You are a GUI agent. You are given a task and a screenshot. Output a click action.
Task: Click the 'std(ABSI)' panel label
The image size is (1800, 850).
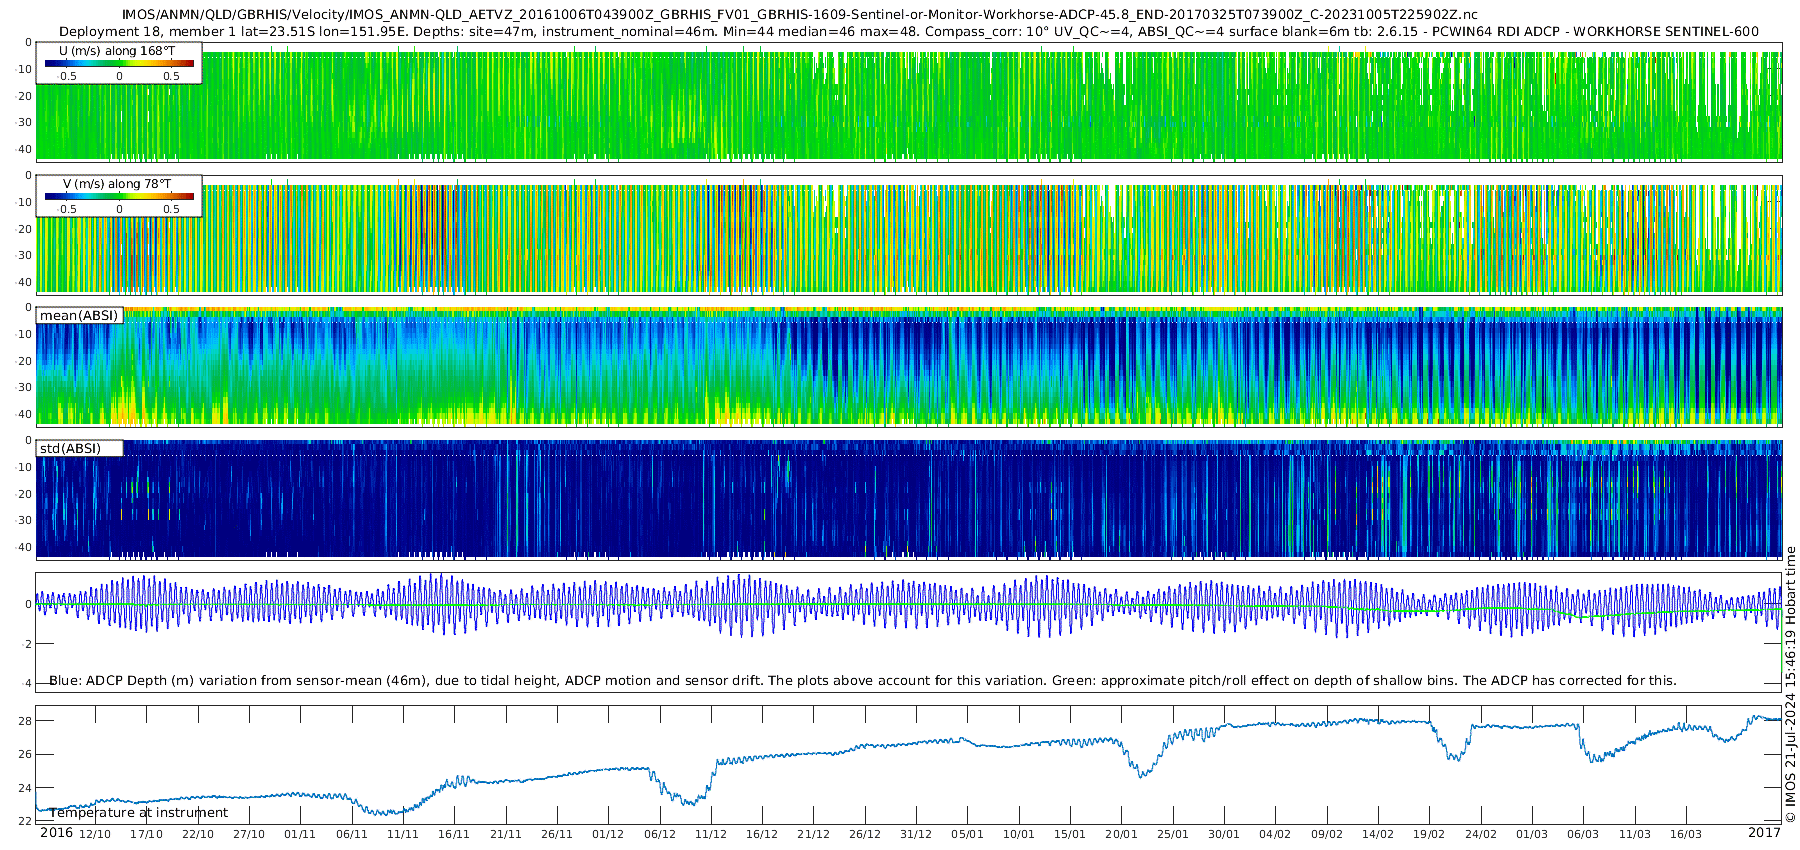pyautogui.click(x=71, y=449)
